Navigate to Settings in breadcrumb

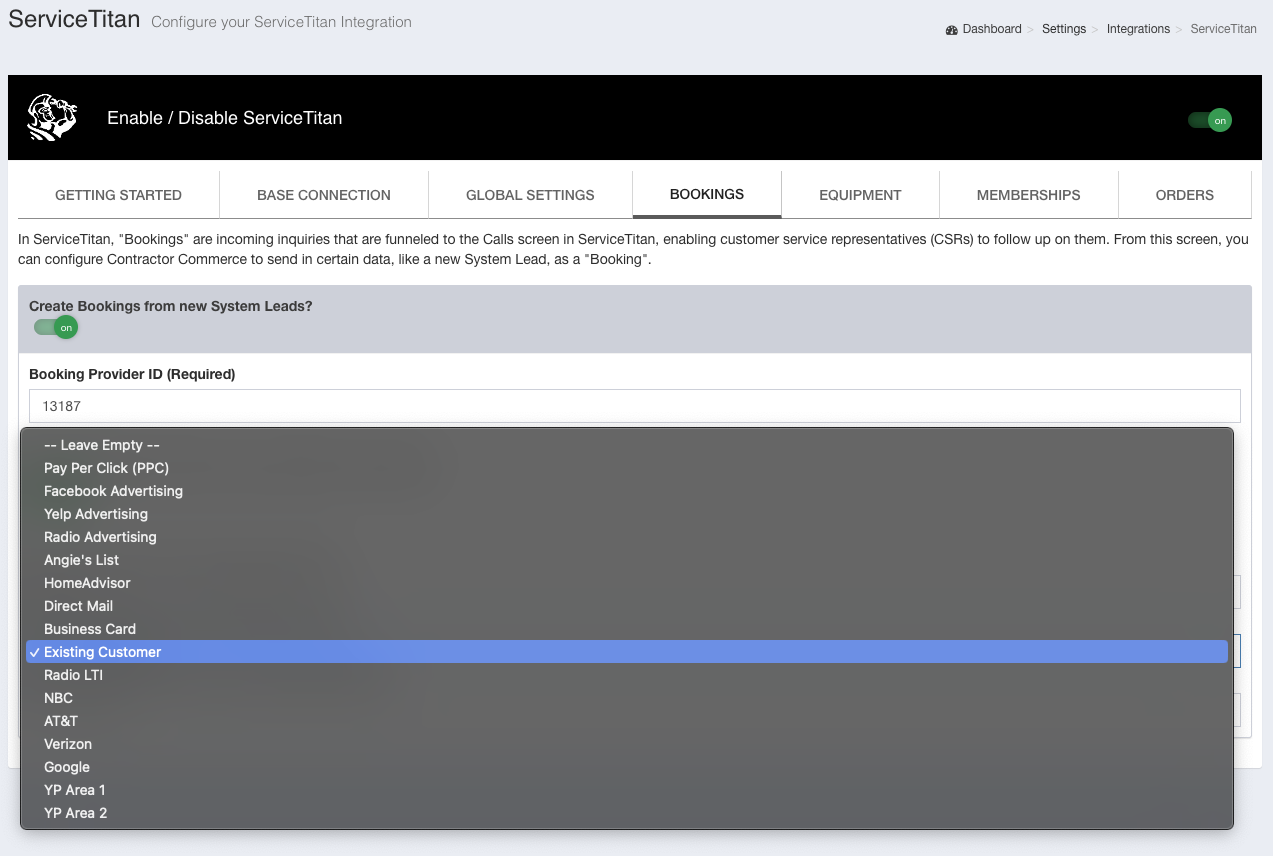tap(1064, 29)
